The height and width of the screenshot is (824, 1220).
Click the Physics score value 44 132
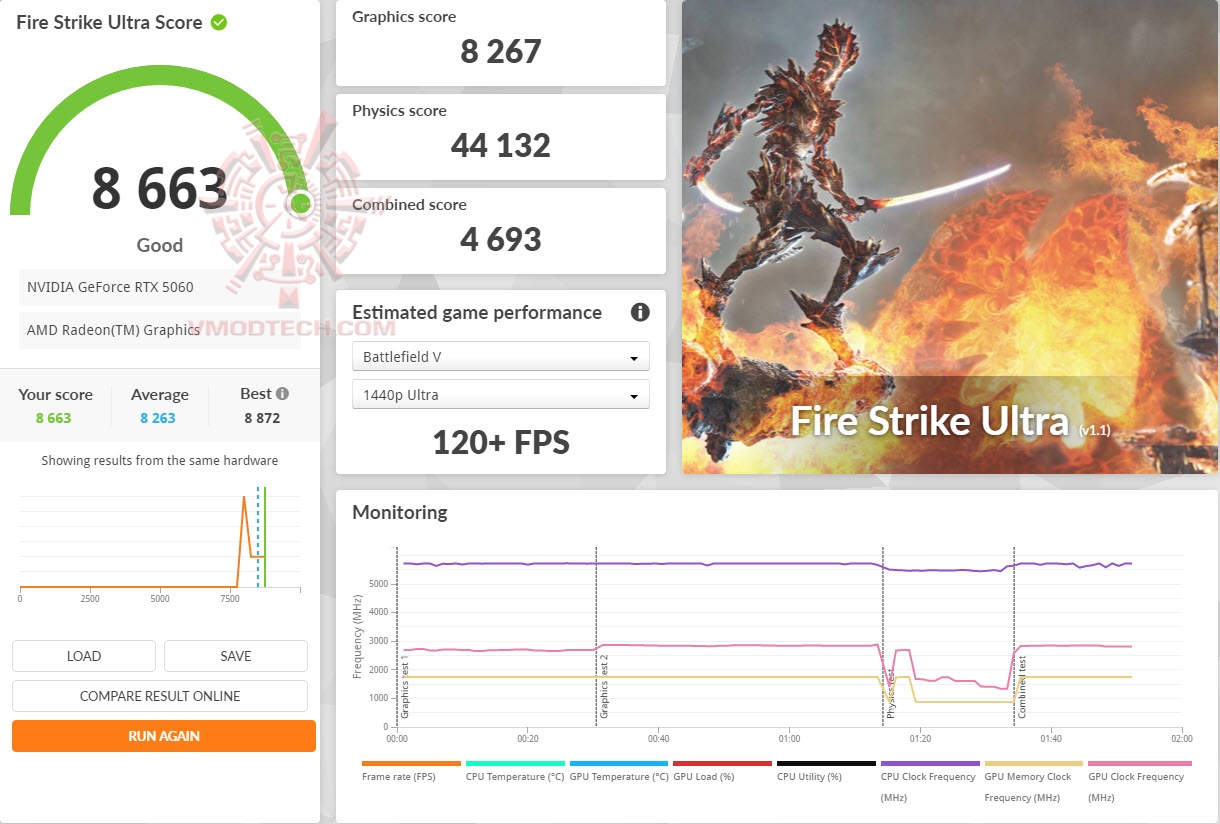[501, 145]
